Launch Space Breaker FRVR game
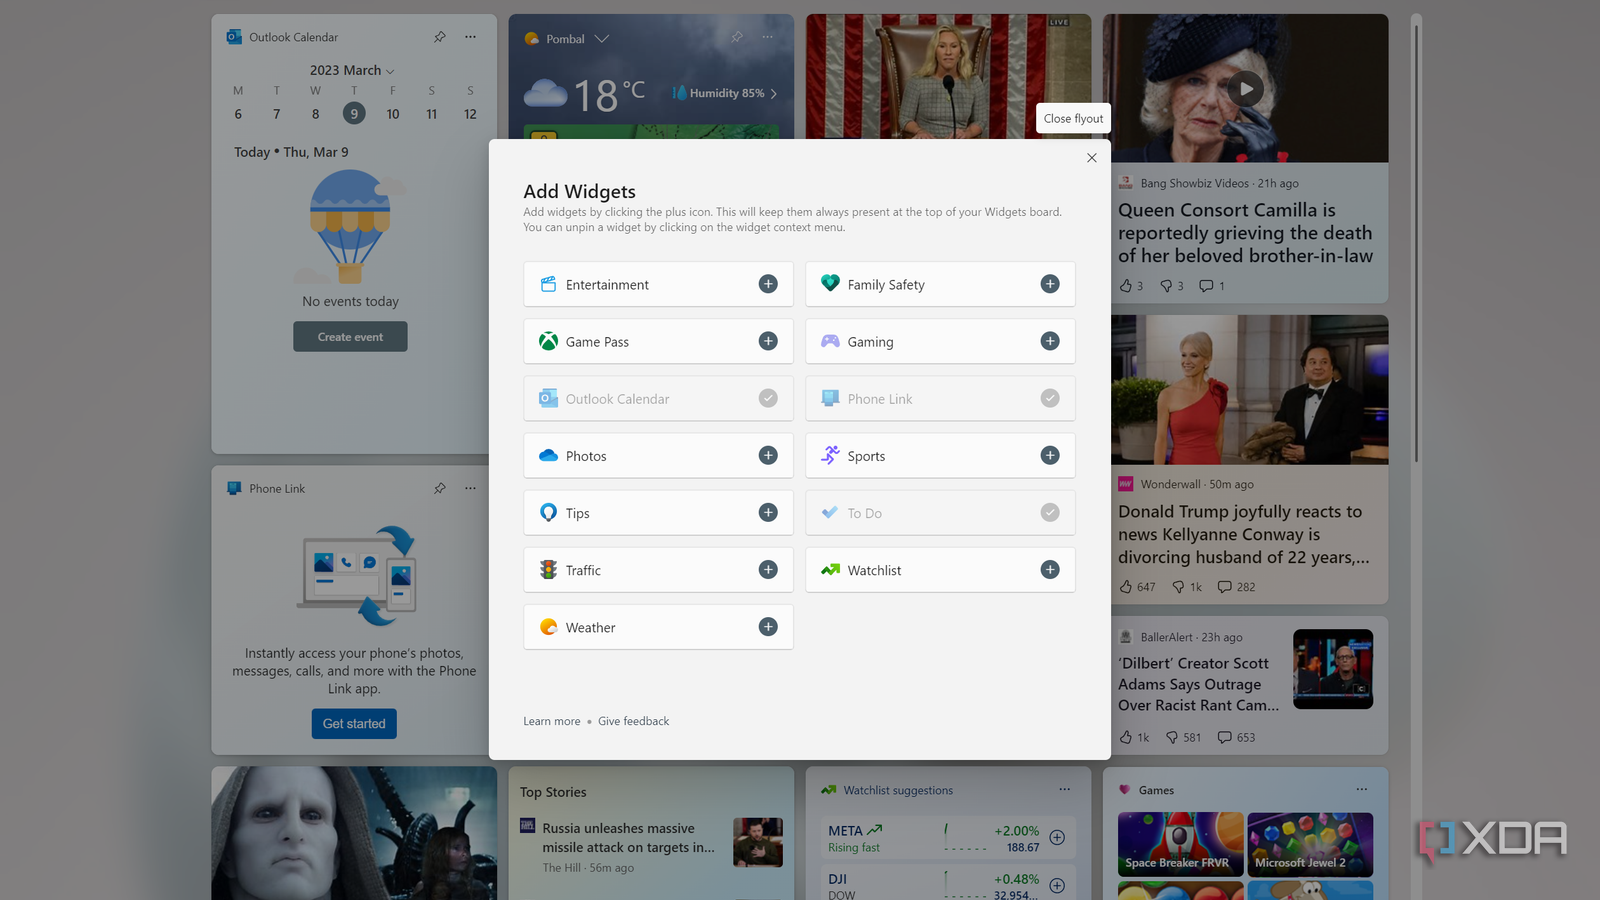The height and width of the screenshot is (900, 1600). pos(1180,844)
